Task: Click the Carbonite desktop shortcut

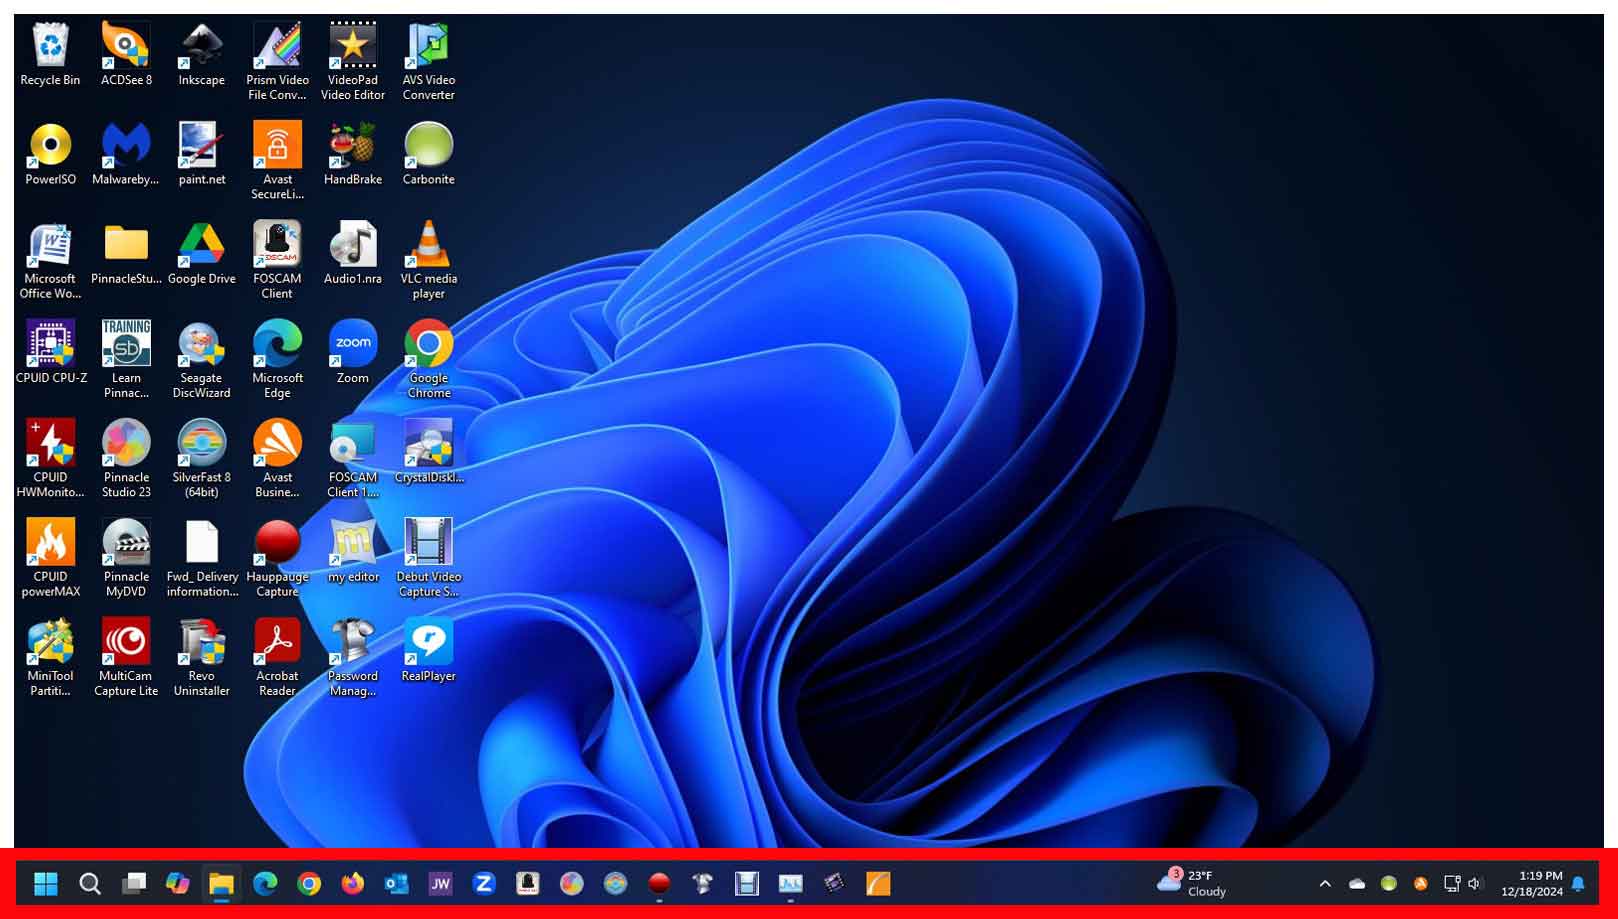Action: [x=428, y=154]
